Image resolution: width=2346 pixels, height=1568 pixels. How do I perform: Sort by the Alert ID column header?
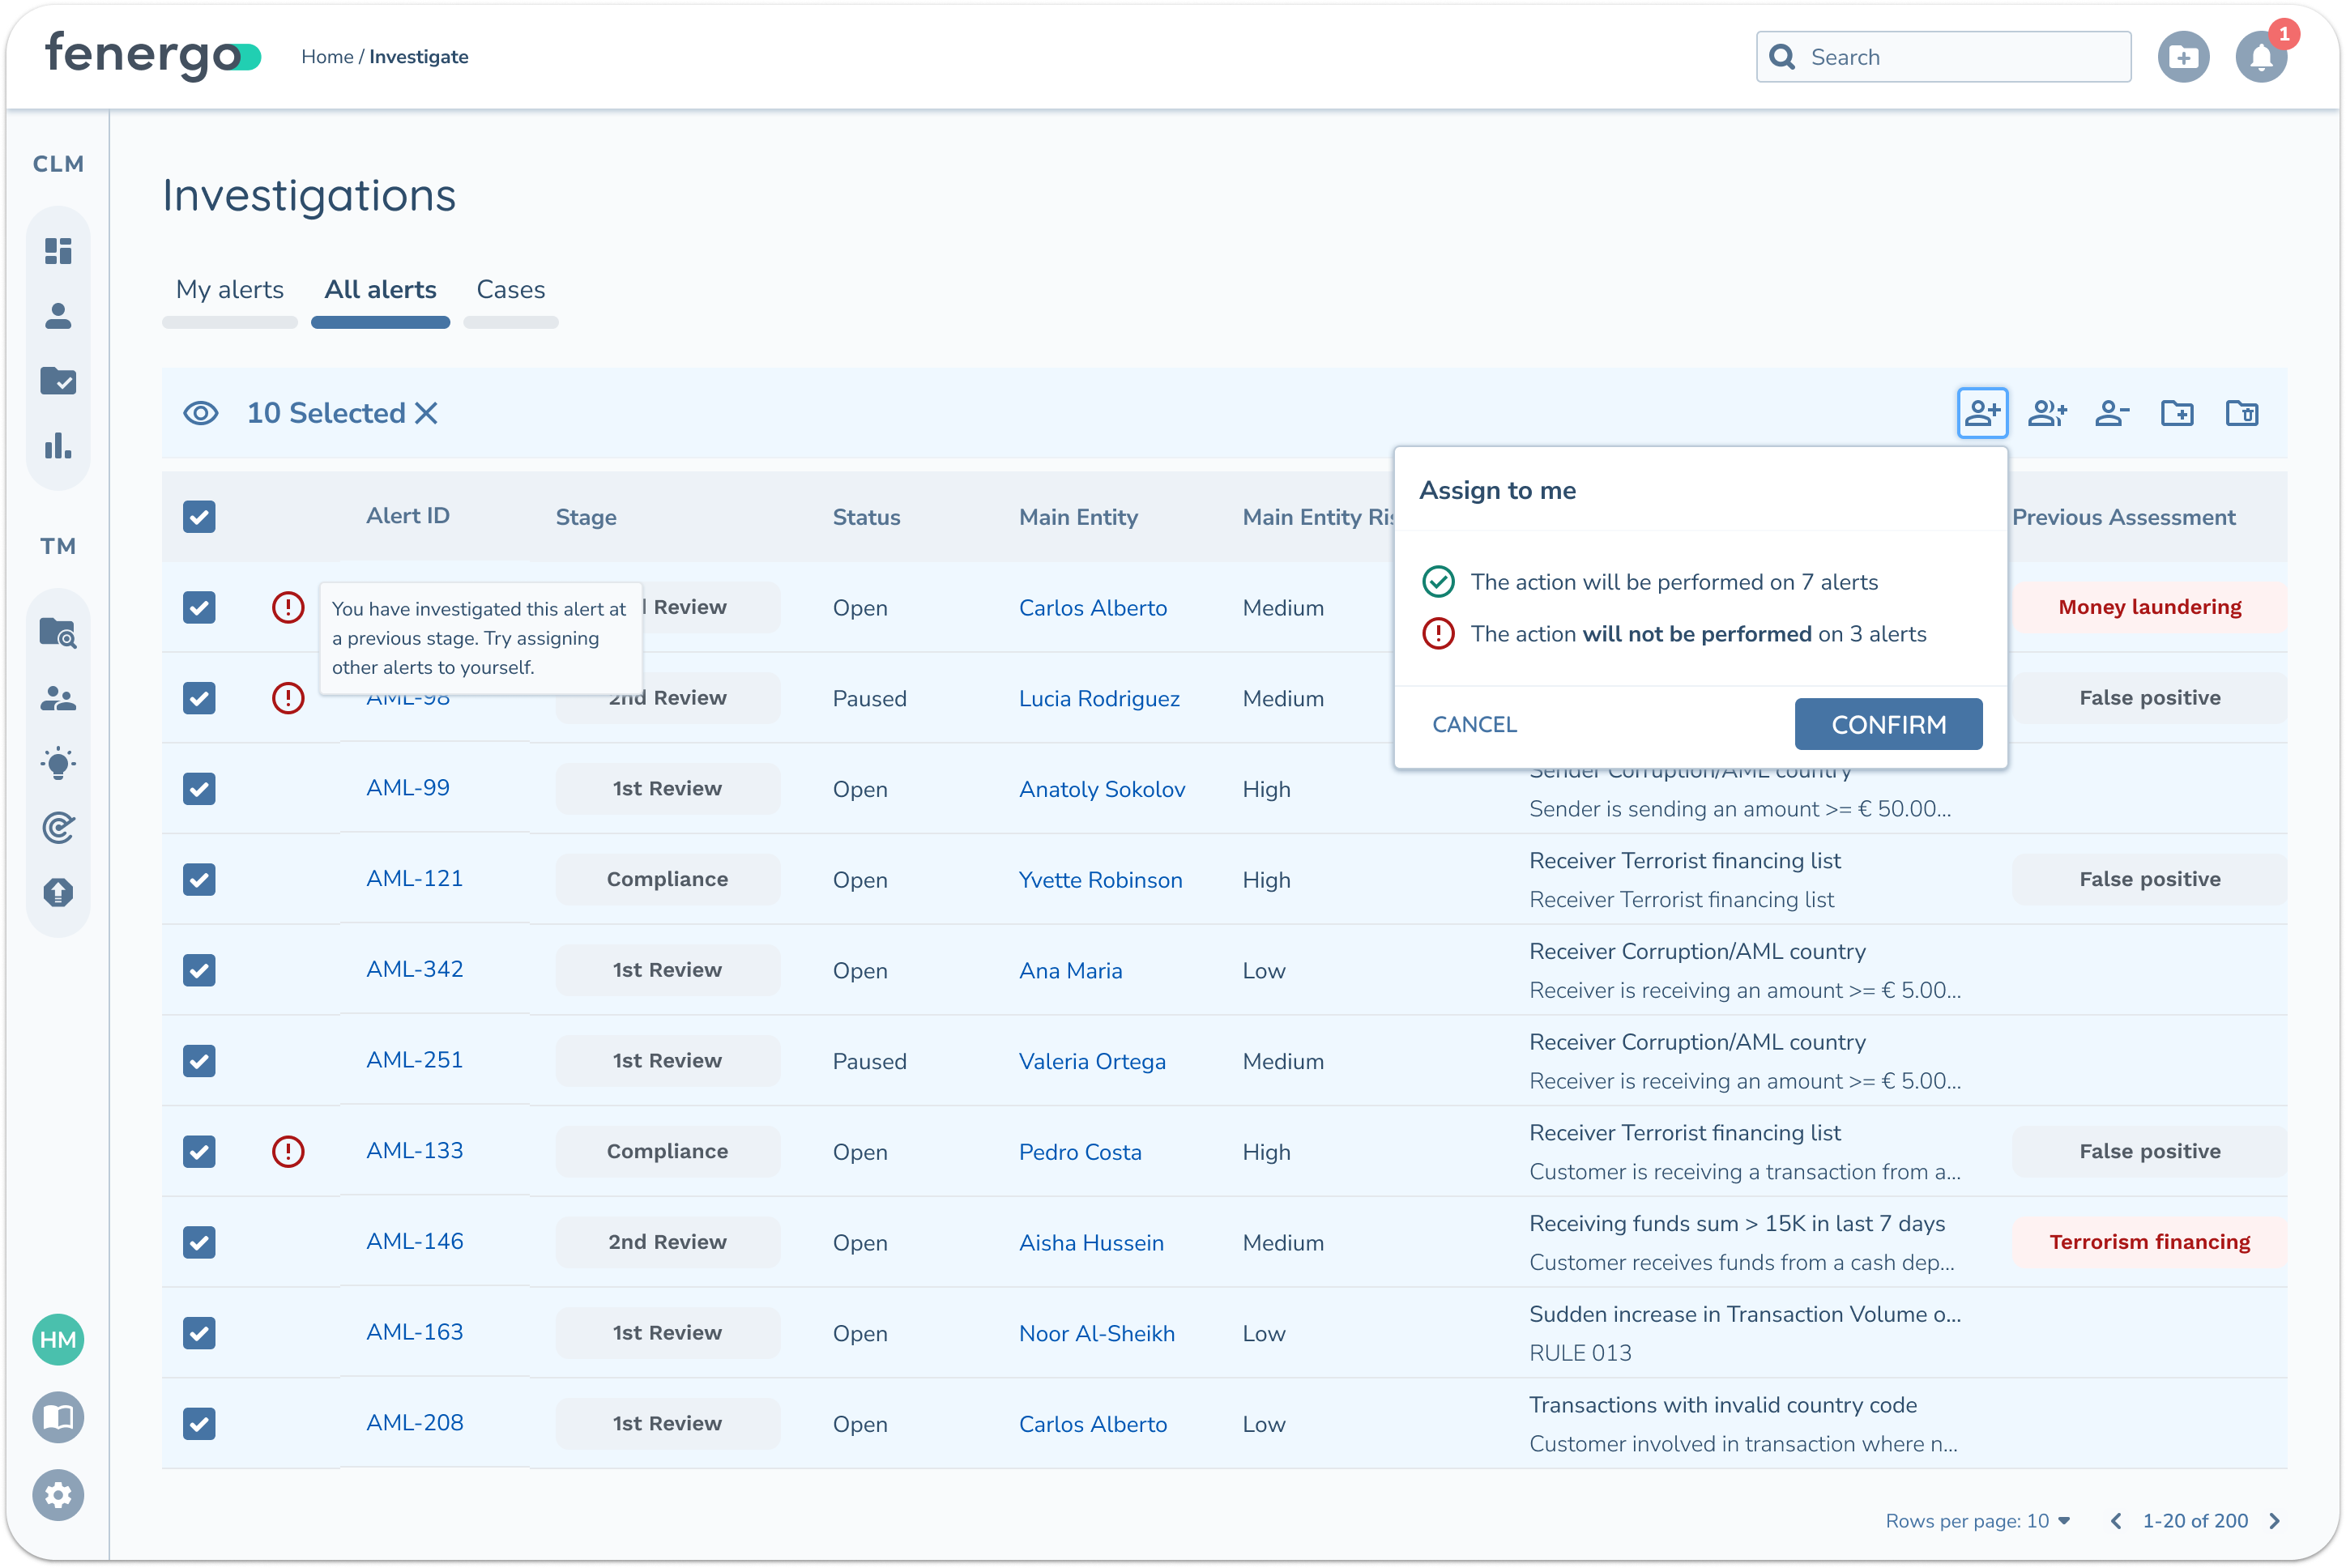(408, 516)
